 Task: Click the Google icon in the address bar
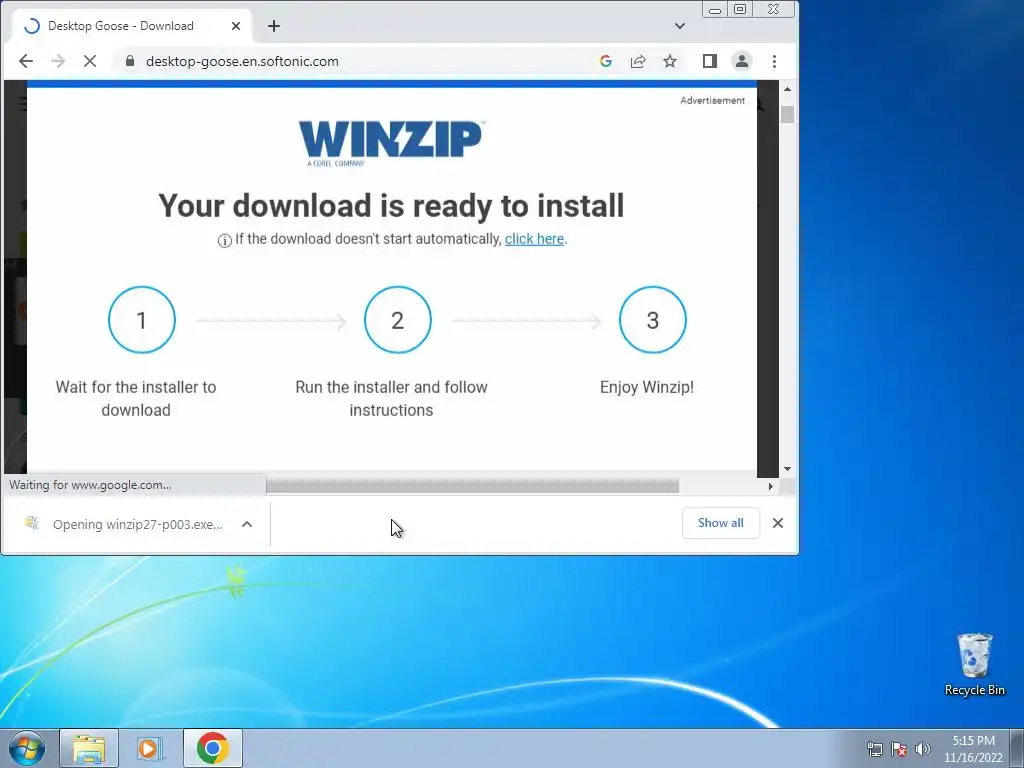pos(605,61)
